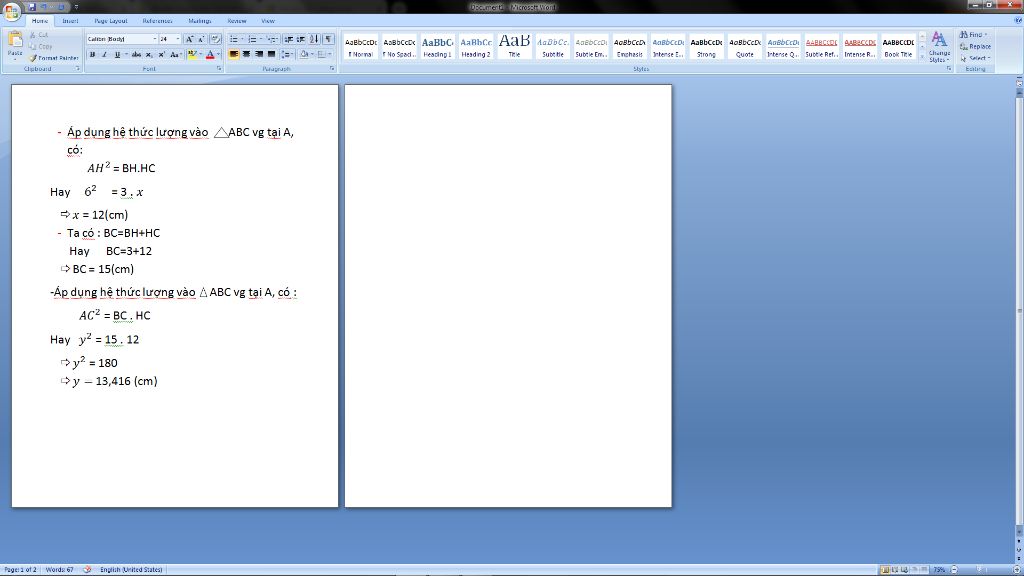Toggle italic formatting

click(104, 55)
